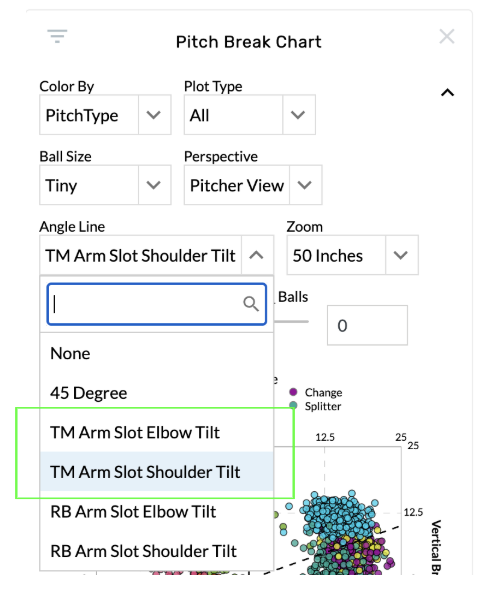Choose RB Arm Slot Elbow Tilt
Viewport: 480px width, 604px height.
pyautogui.click(x=157, y=512)
